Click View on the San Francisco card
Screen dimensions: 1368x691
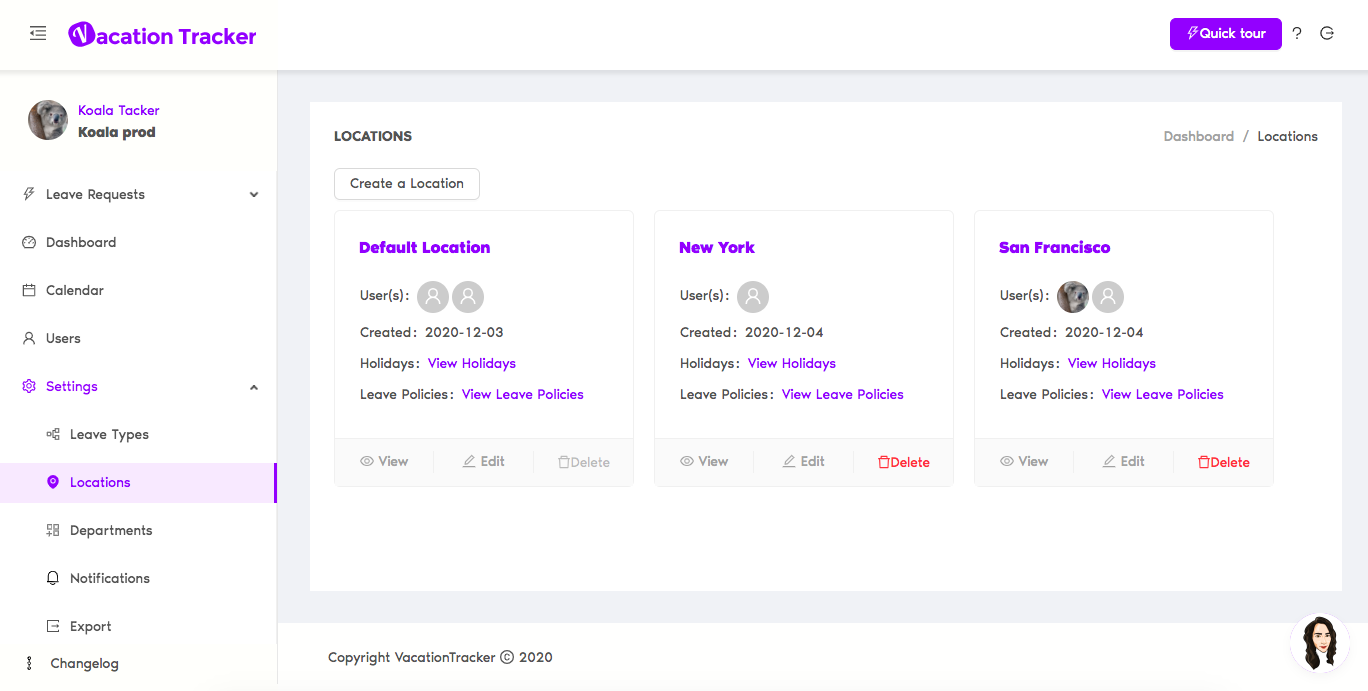tap(1024, 461)
